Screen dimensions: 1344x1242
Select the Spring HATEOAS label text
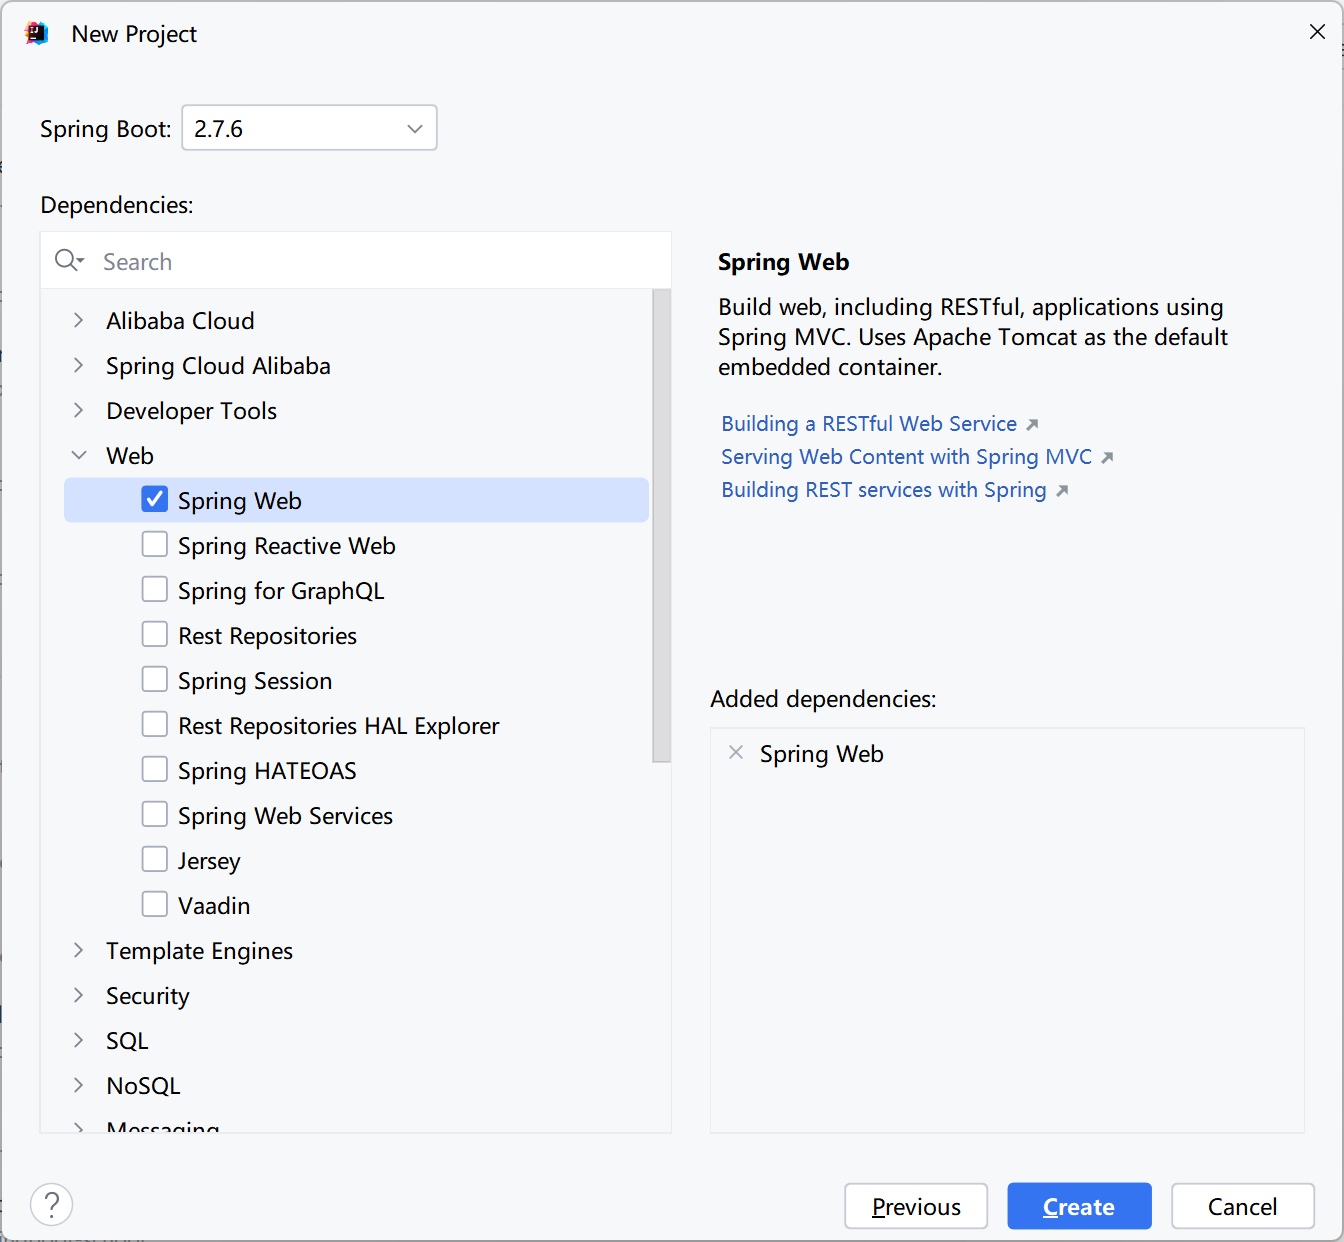tap(267, 771)
